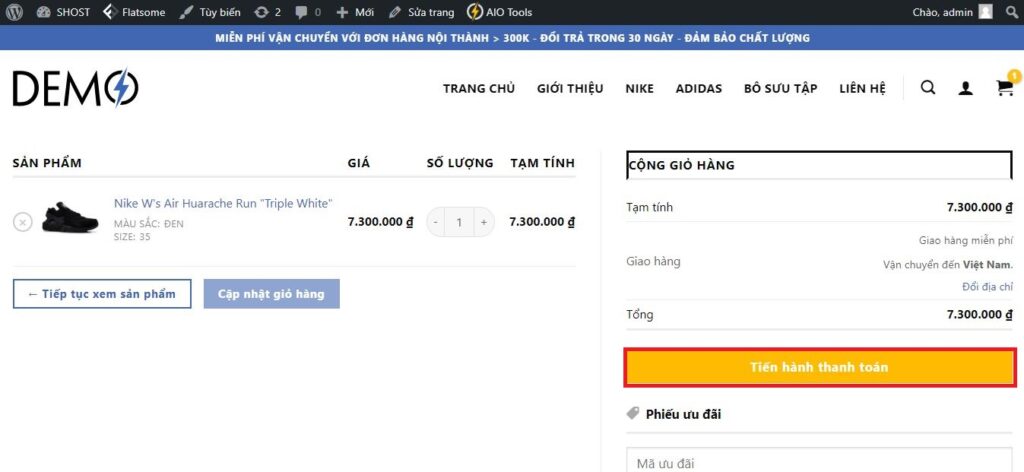Open AIO Tools in admin bar
Image resolution: width=1024 pixels, height=472 pixels.
point(499,12)
